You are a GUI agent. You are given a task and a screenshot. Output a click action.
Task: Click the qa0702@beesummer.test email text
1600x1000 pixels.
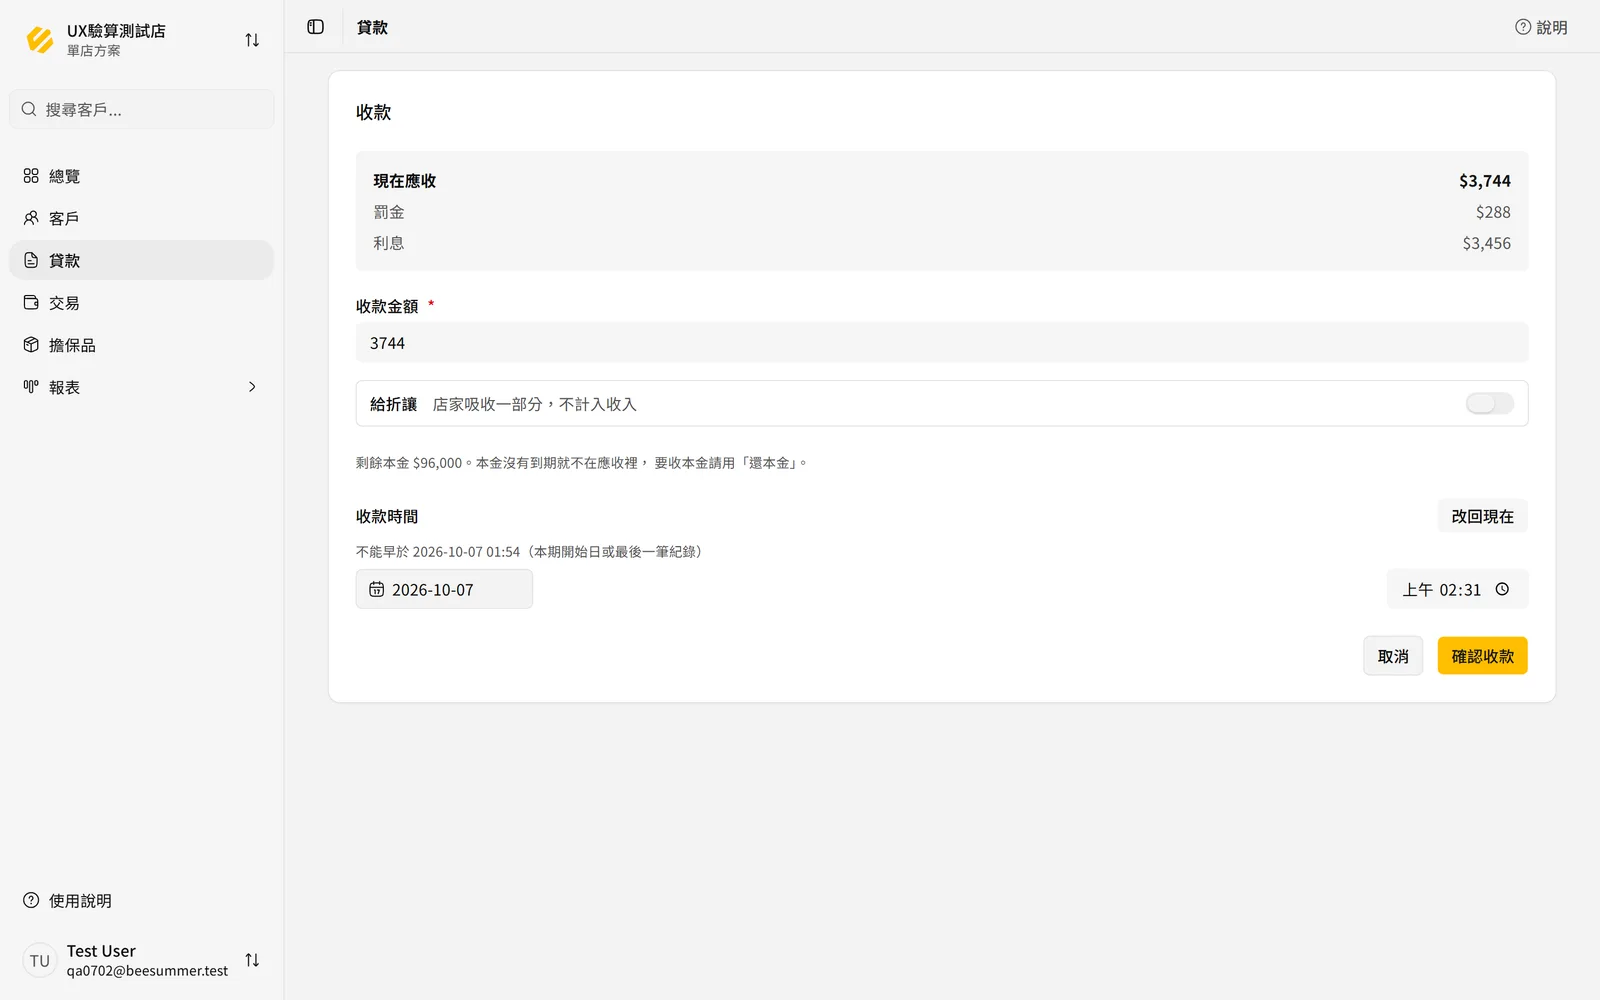click(147, 970)
